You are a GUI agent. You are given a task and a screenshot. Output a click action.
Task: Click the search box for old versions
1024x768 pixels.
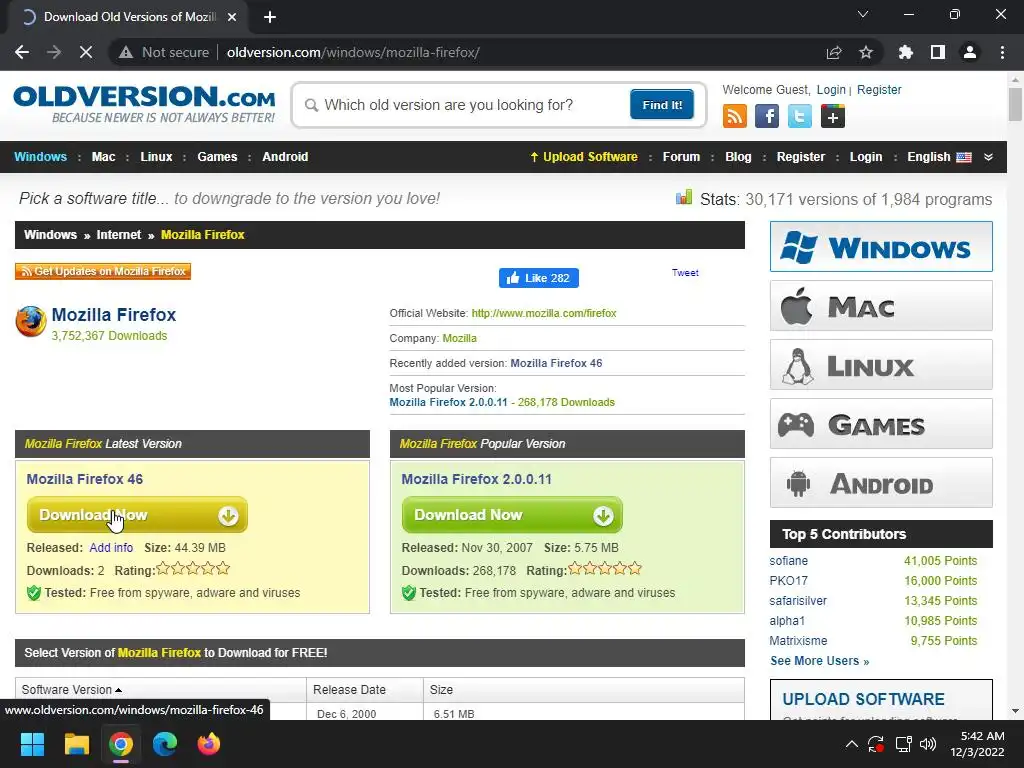[x=465, y=105]
